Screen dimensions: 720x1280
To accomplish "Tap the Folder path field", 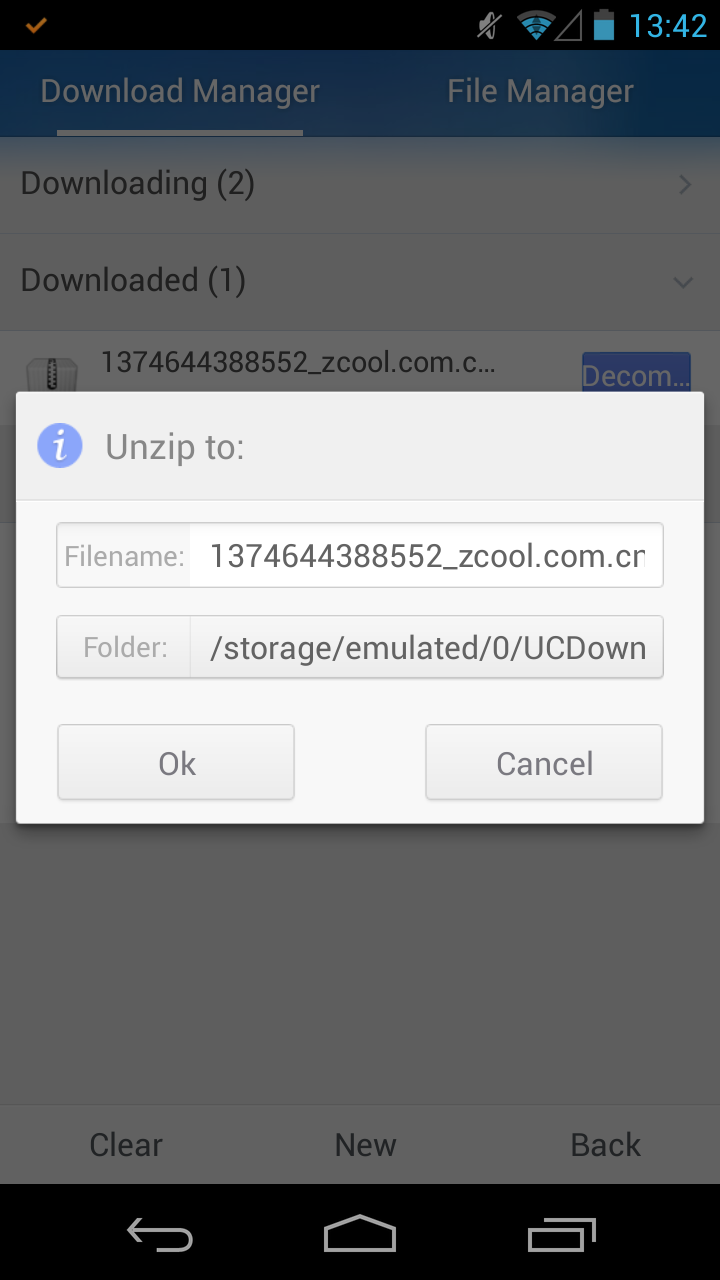I will click(426, 648).
